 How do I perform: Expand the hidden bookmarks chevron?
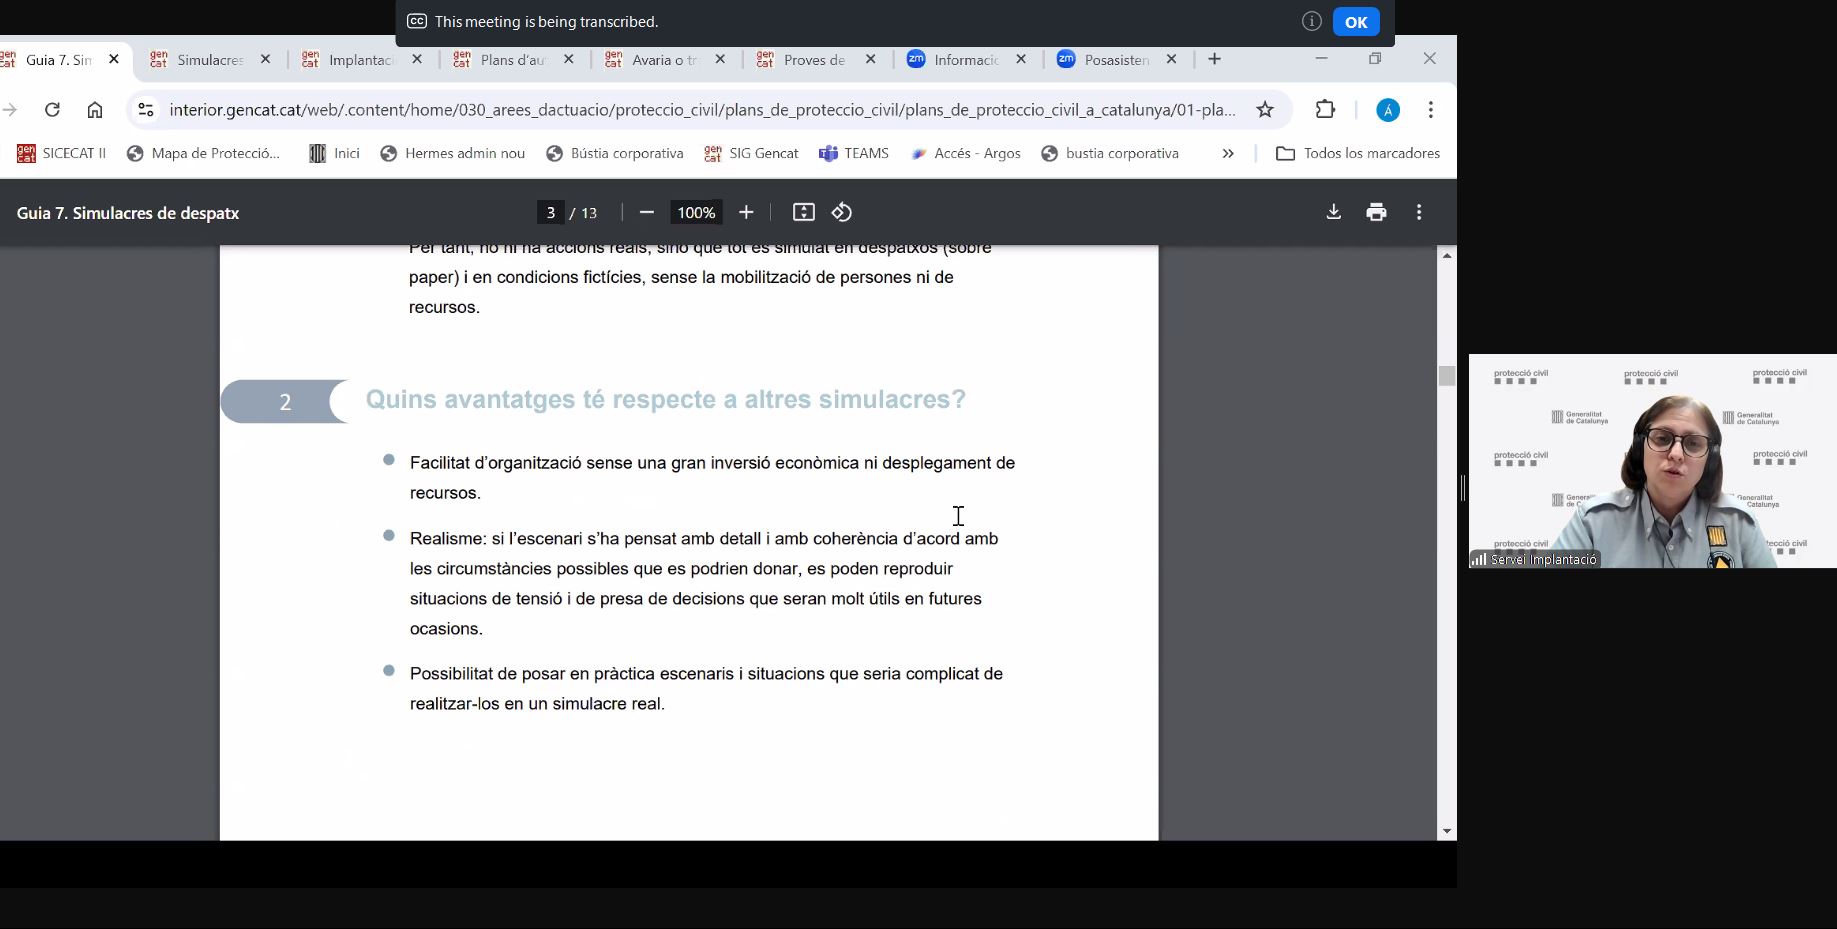(1228, 153)
